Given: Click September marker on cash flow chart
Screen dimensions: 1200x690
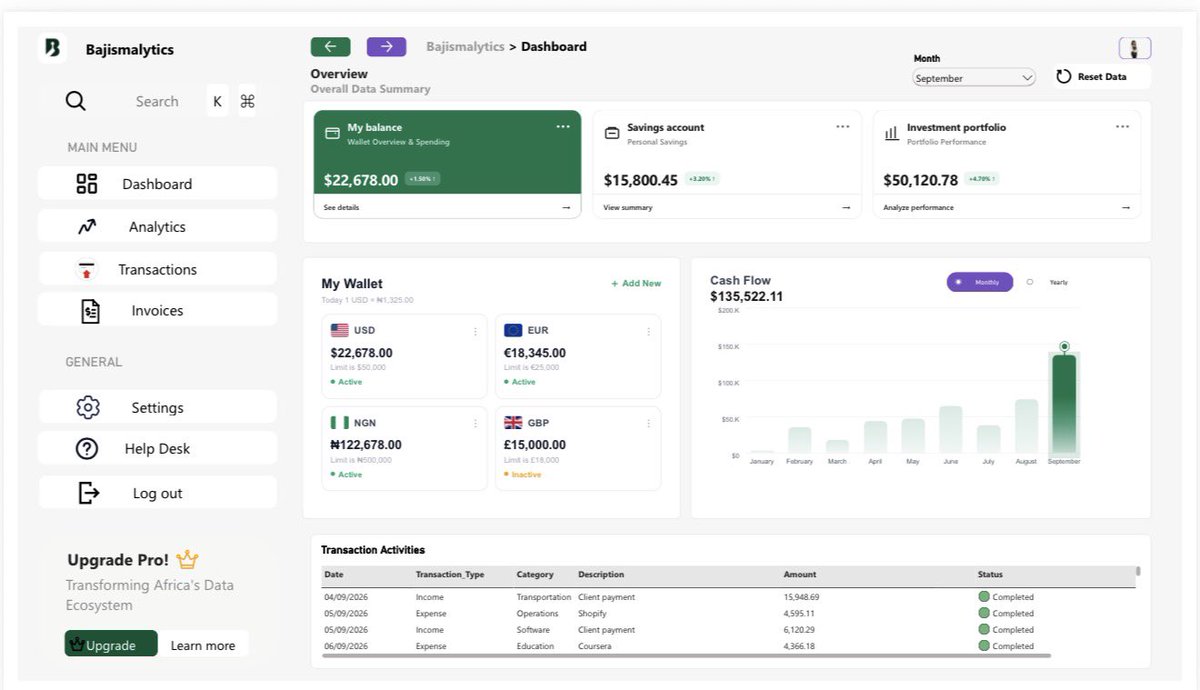Looking at the screenshot, I should coord(1064,347).
